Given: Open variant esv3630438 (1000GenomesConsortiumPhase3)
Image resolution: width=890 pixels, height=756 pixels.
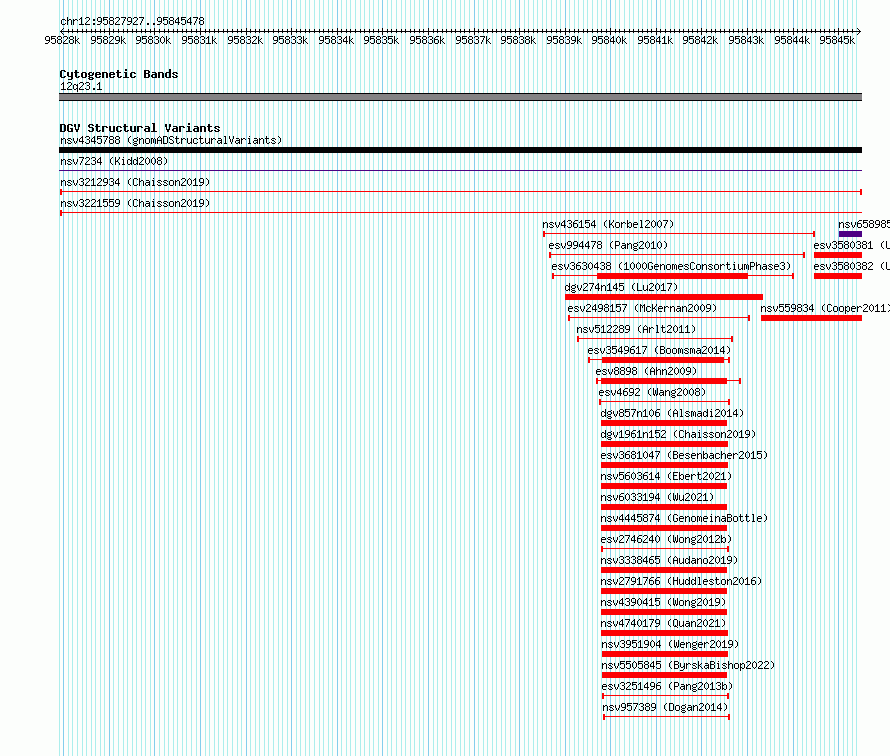Looking at the screenshot, I should point(671,266).
